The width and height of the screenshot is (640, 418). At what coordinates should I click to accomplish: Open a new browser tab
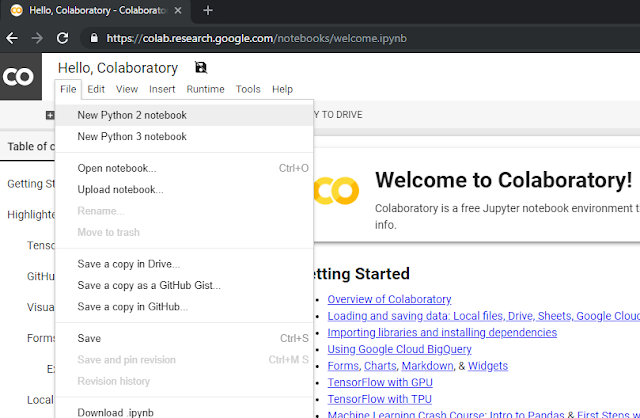point(208,10)
